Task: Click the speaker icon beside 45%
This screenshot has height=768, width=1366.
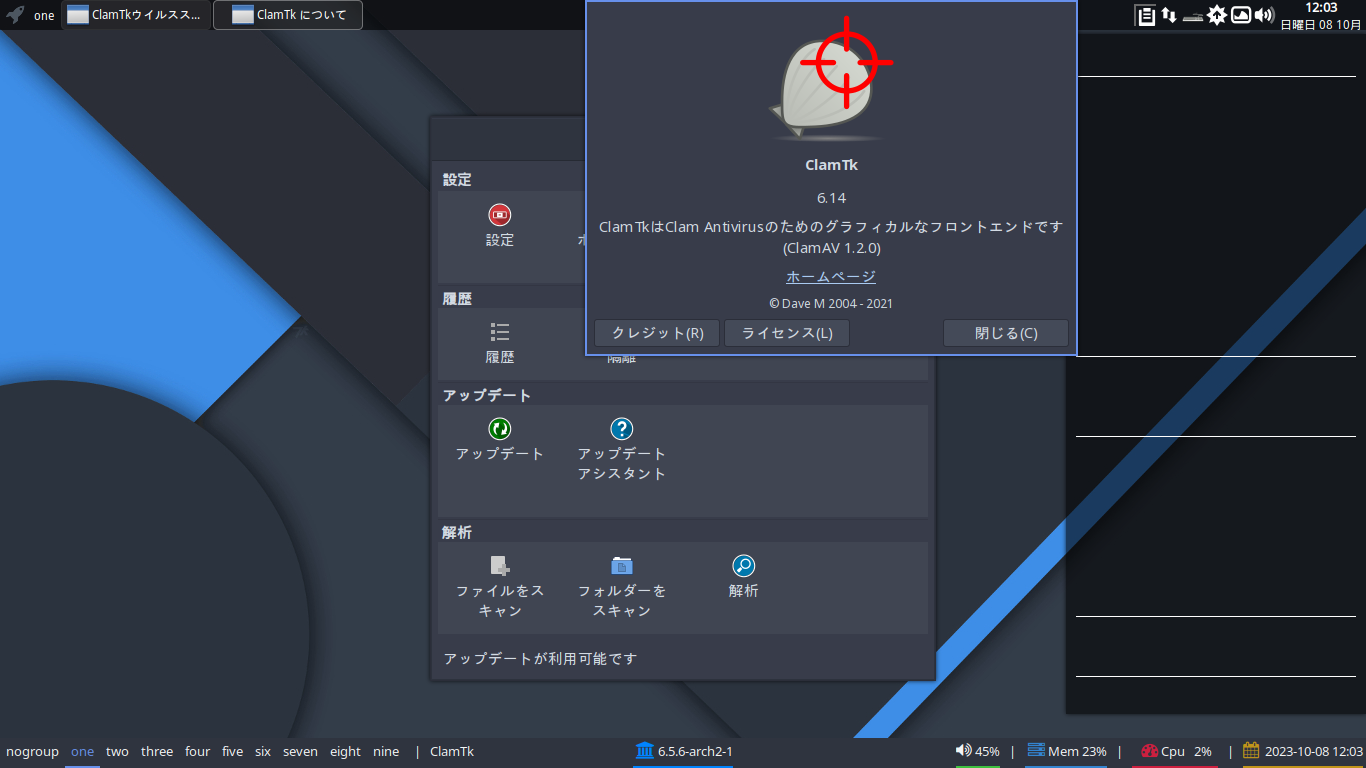Action: click(x=963, y=751)
